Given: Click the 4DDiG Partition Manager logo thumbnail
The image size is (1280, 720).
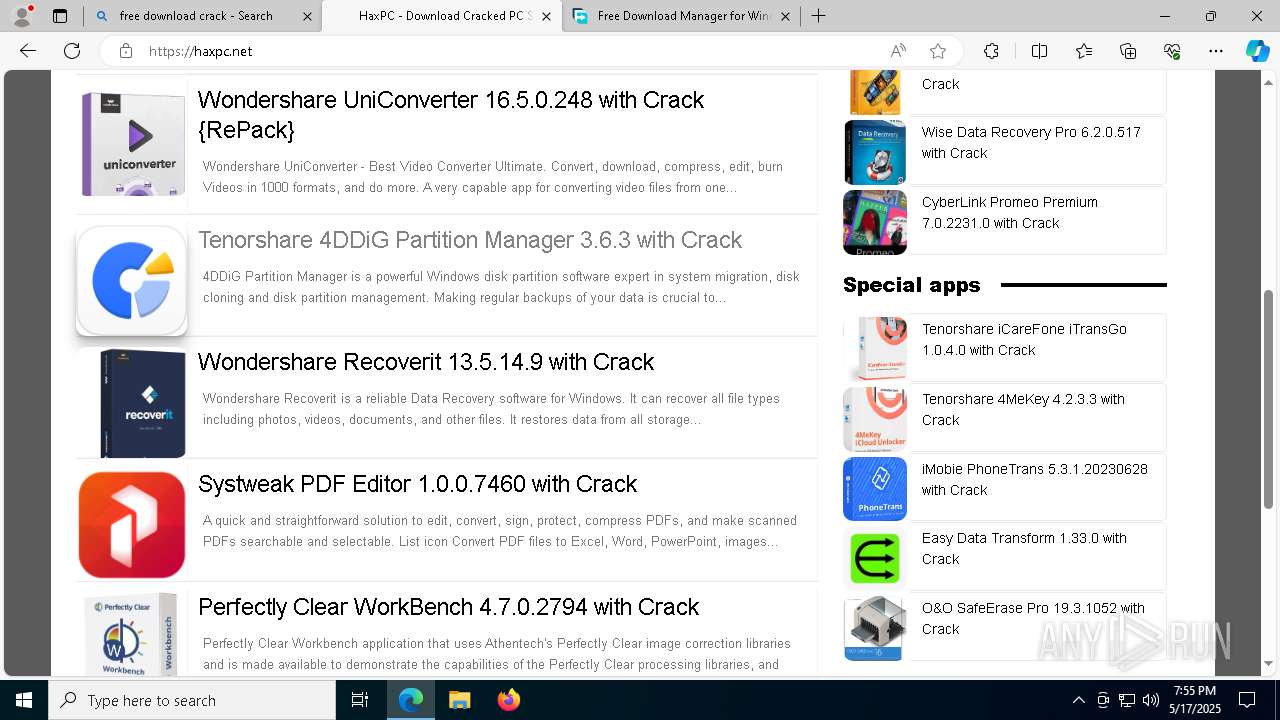Looking at the screenshot, I should point(132,281).
